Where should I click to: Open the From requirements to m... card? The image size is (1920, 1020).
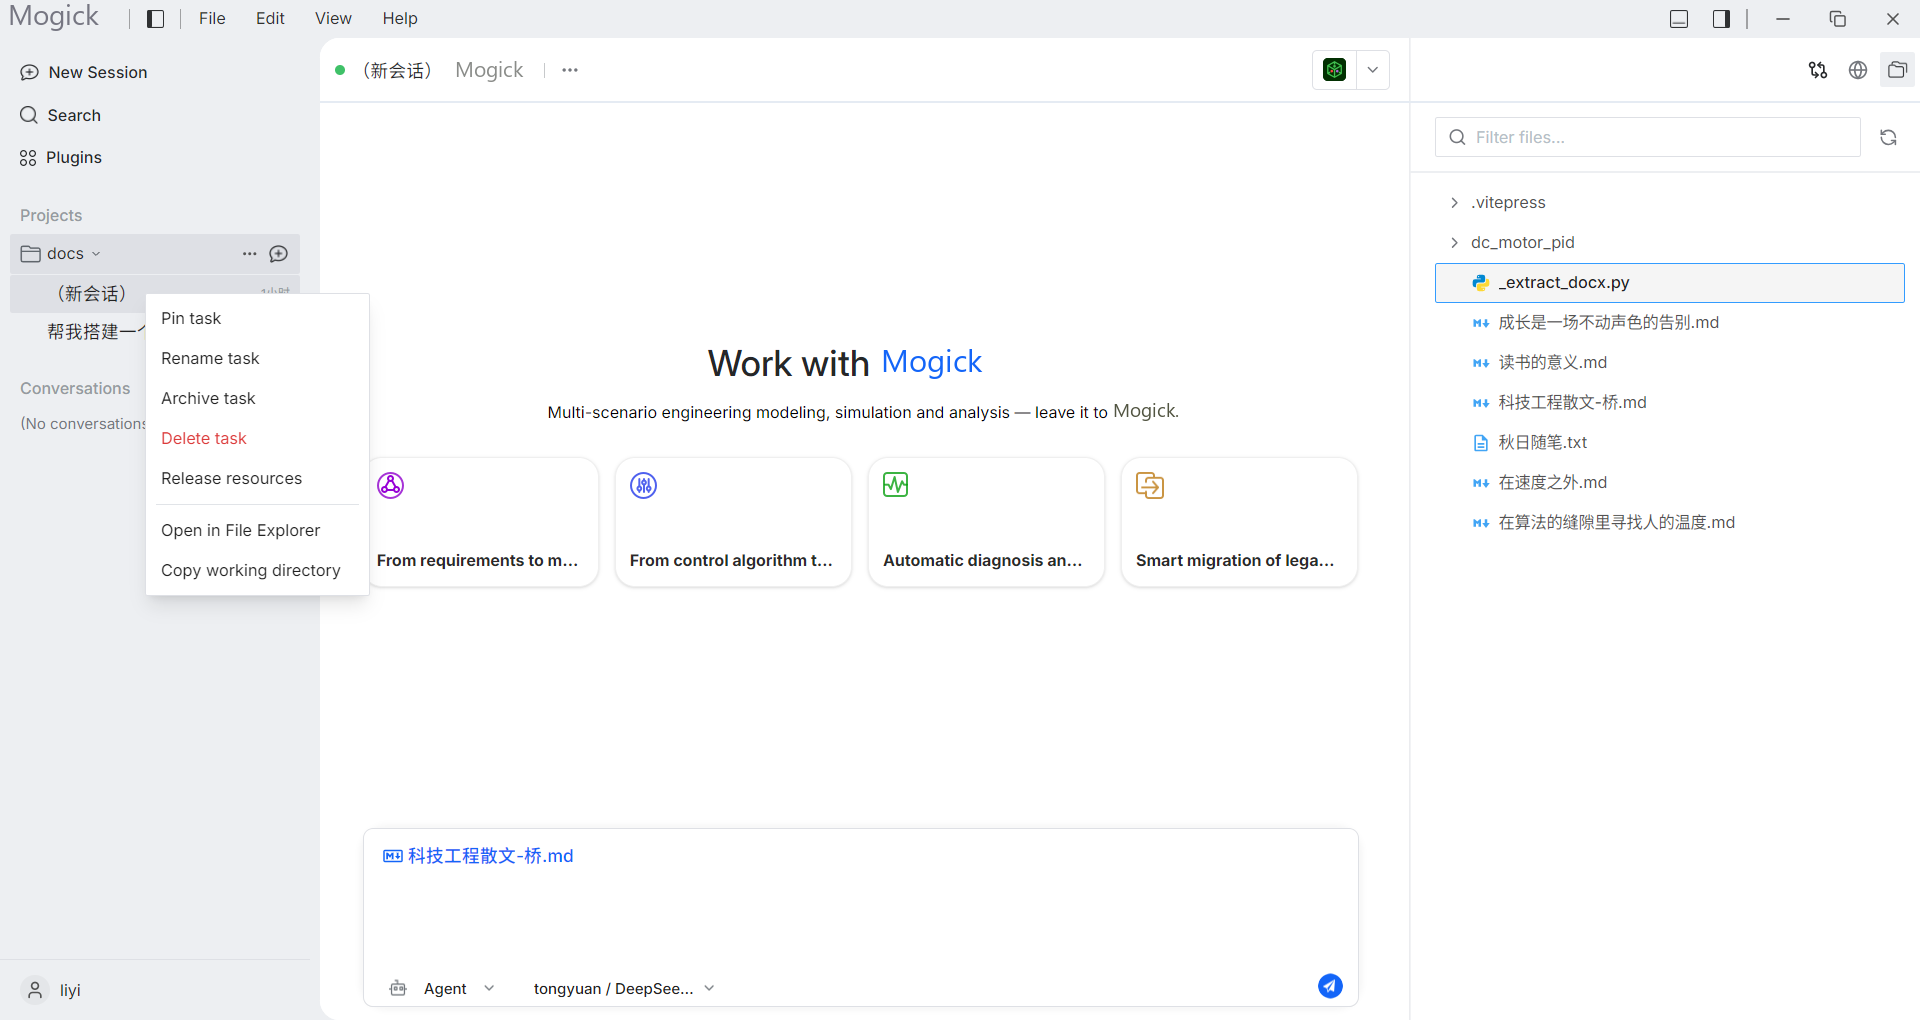[484, 522]
